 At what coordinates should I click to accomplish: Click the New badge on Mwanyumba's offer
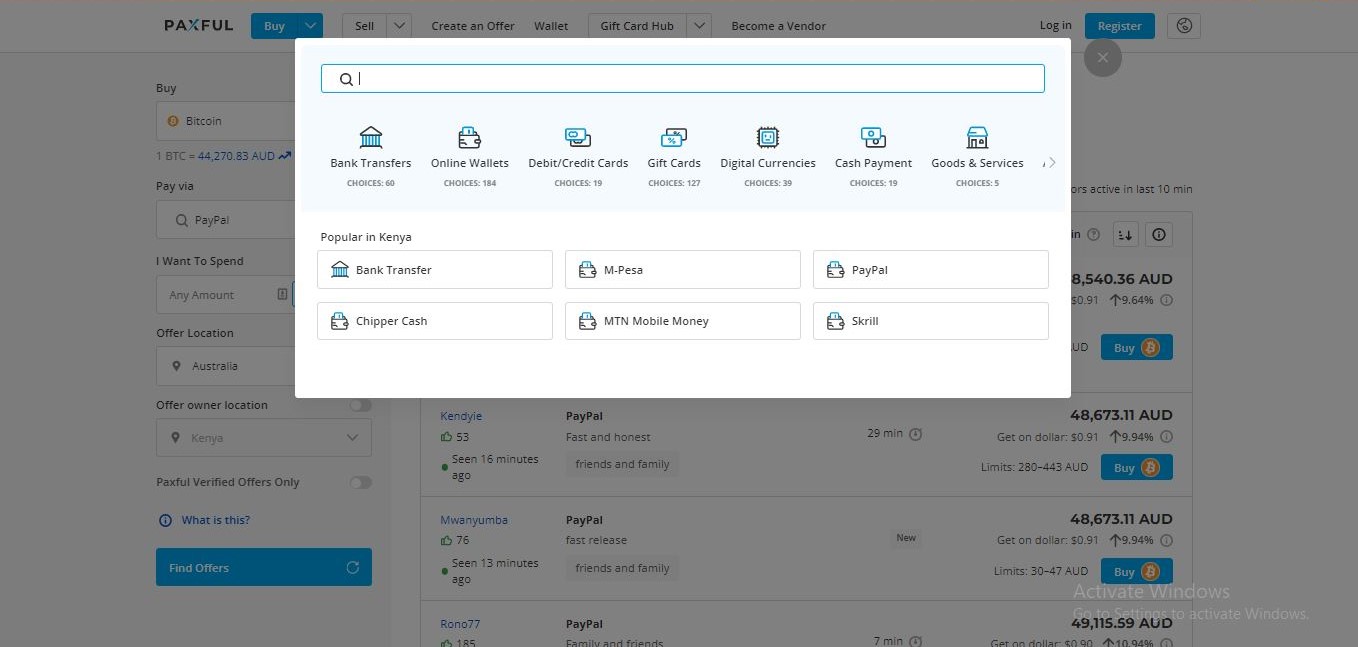(x=906, y=538)
